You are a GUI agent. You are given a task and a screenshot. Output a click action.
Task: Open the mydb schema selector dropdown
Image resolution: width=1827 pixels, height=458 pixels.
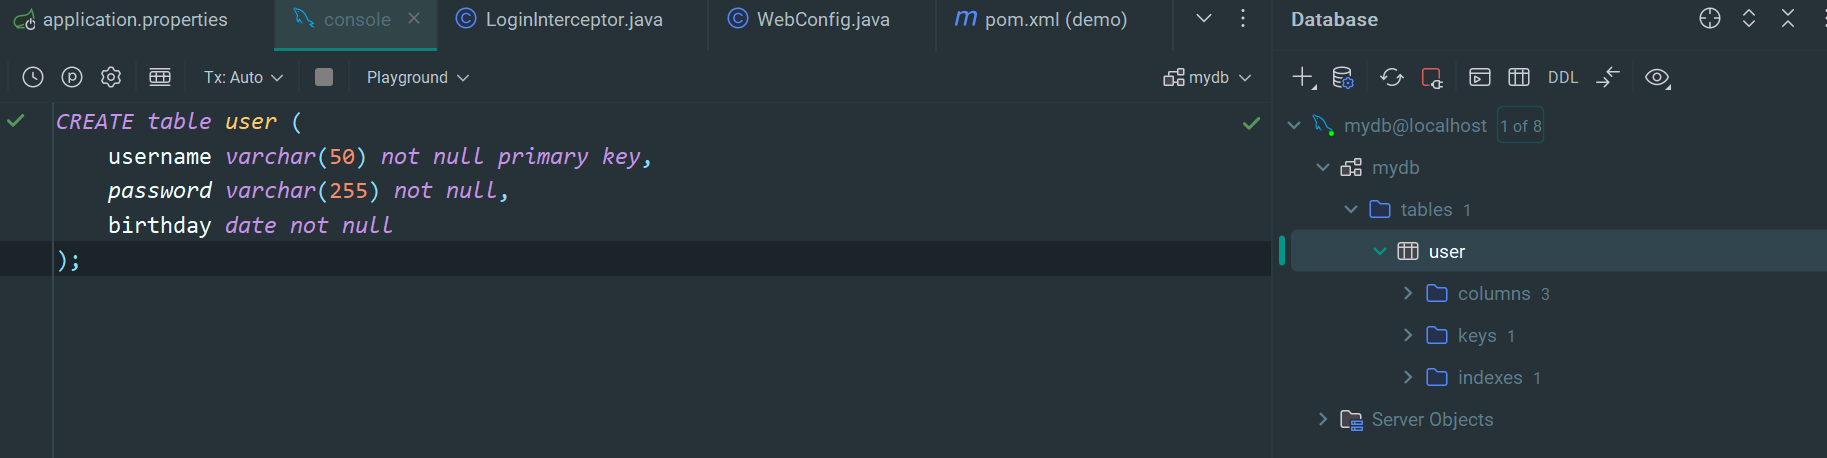click(x=1208, y=77)
